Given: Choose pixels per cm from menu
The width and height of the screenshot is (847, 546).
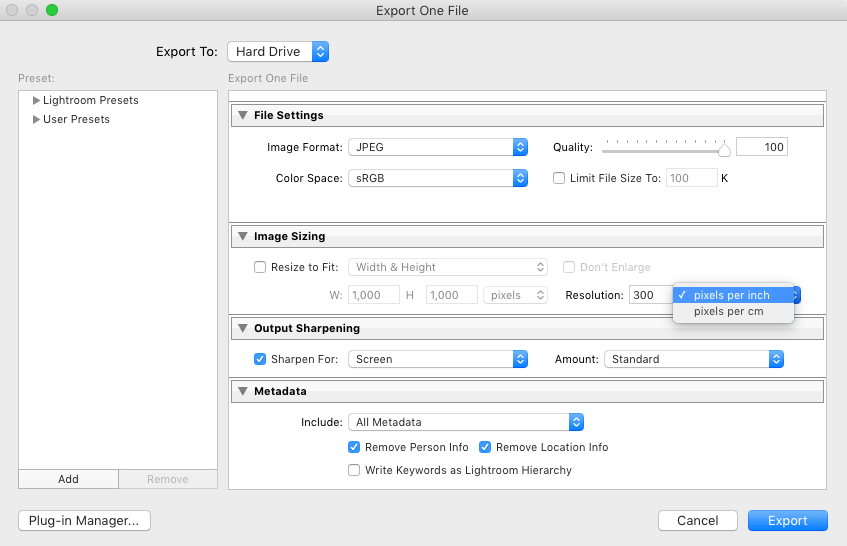Looking at the screenshot, I should coord(730,312).
